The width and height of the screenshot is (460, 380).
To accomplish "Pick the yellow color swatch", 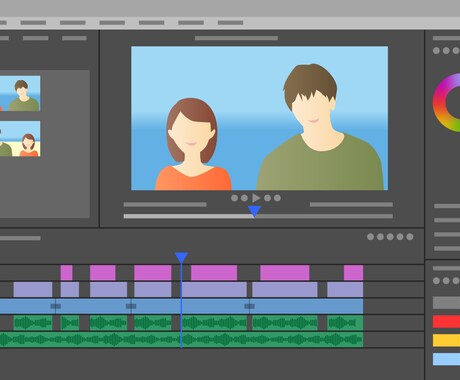I will pyautogui.click(x=446, y=340).
